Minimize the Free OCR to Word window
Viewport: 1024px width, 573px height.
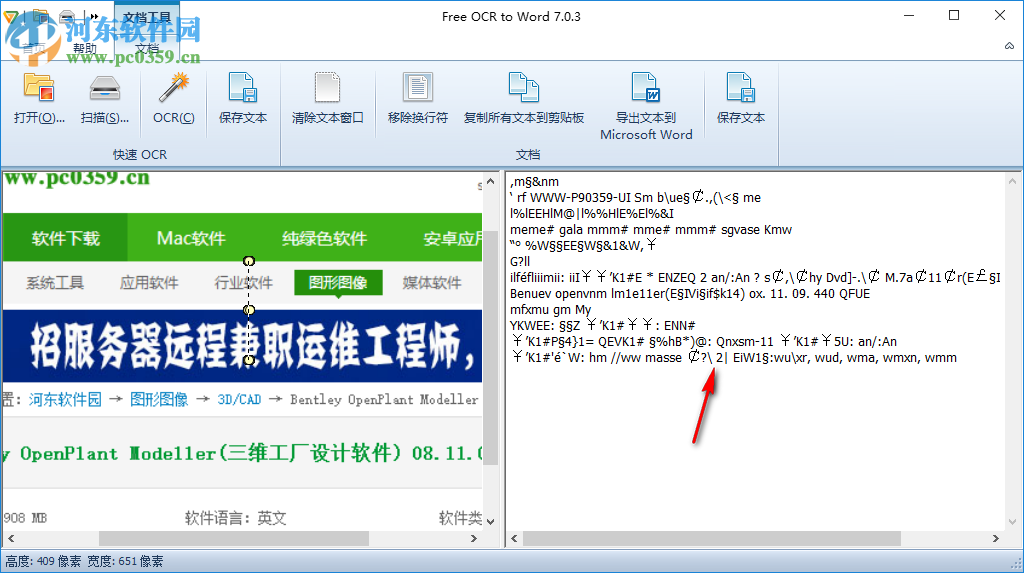[x=908, y=16]
